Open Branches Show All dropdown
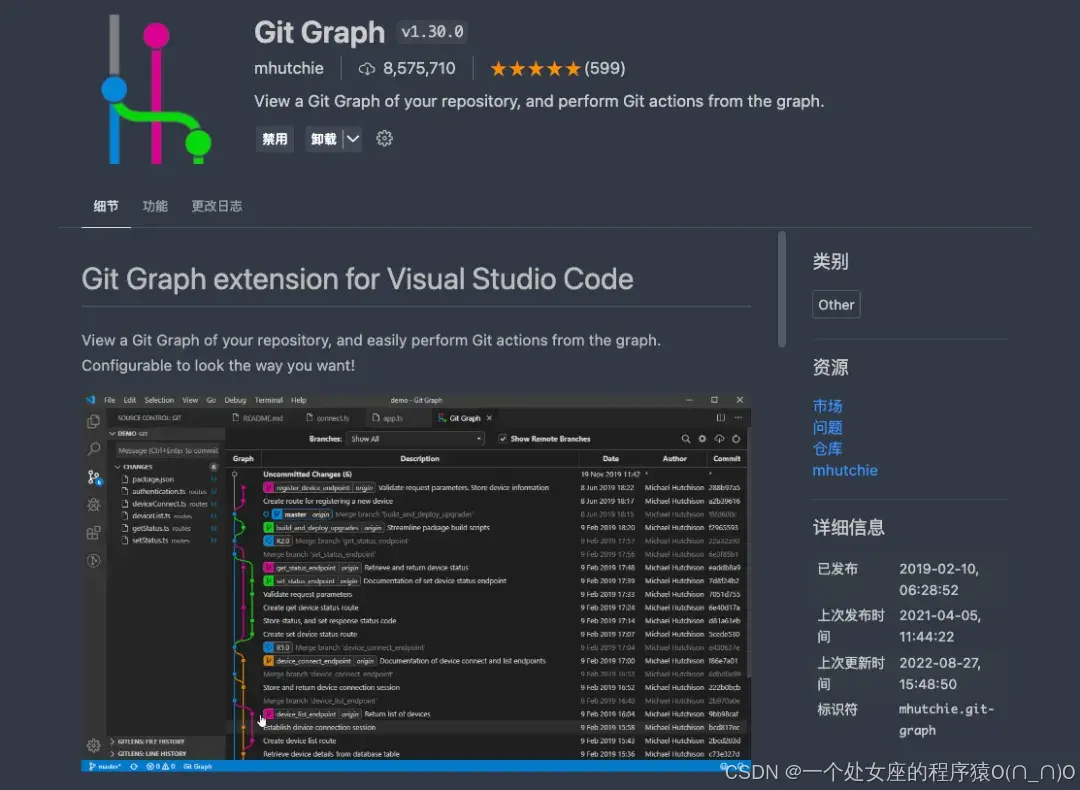This screenshot has width=1080, height=790. pos(415,439)
